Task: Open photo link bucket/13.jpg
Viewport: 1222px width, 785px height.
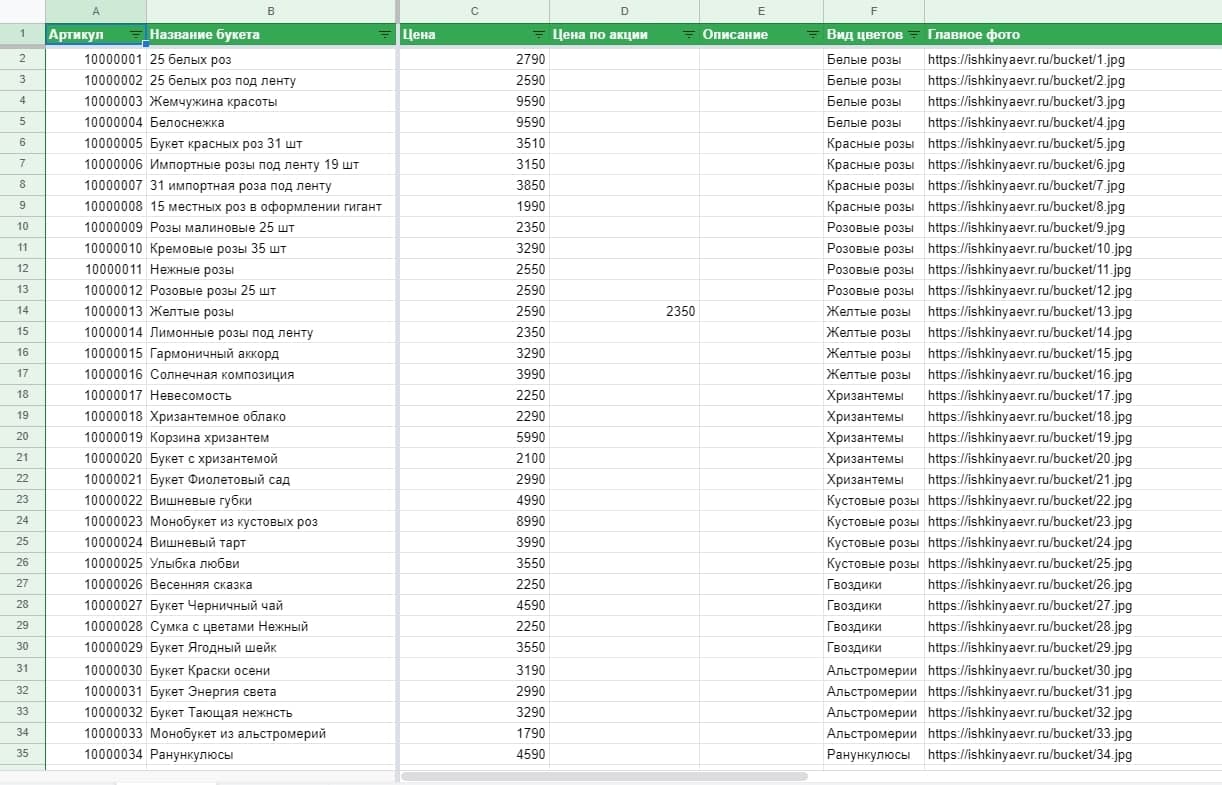Action: point(1030,312)
